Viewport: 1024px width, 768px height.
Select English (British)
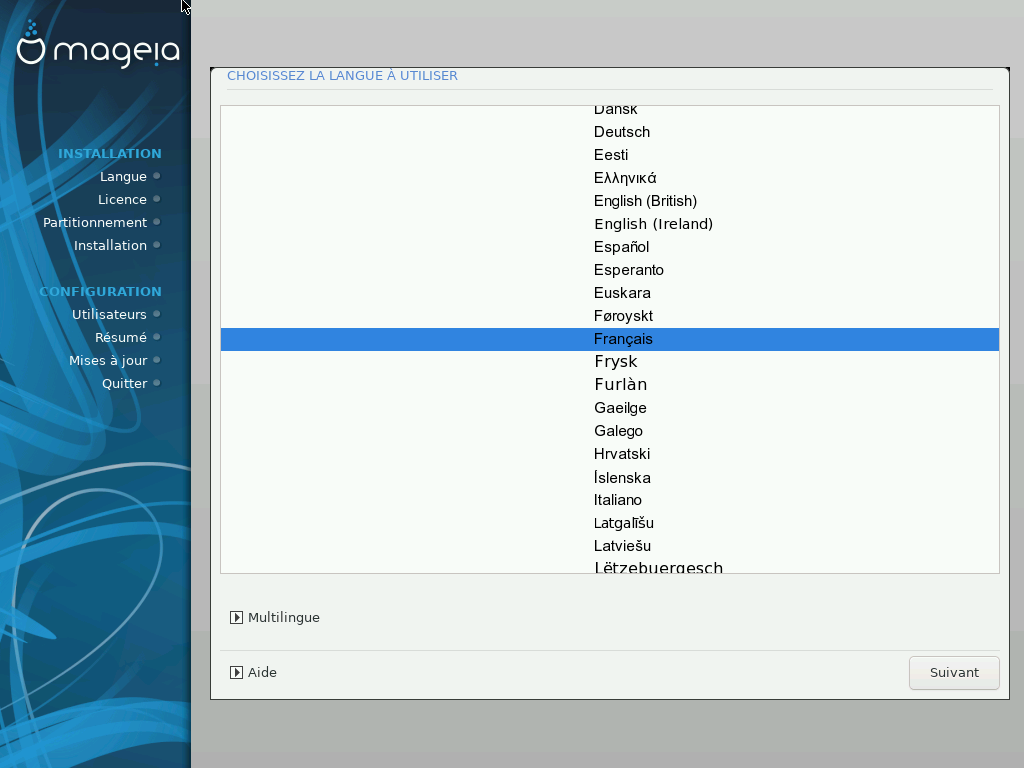(x=610, y=201)
